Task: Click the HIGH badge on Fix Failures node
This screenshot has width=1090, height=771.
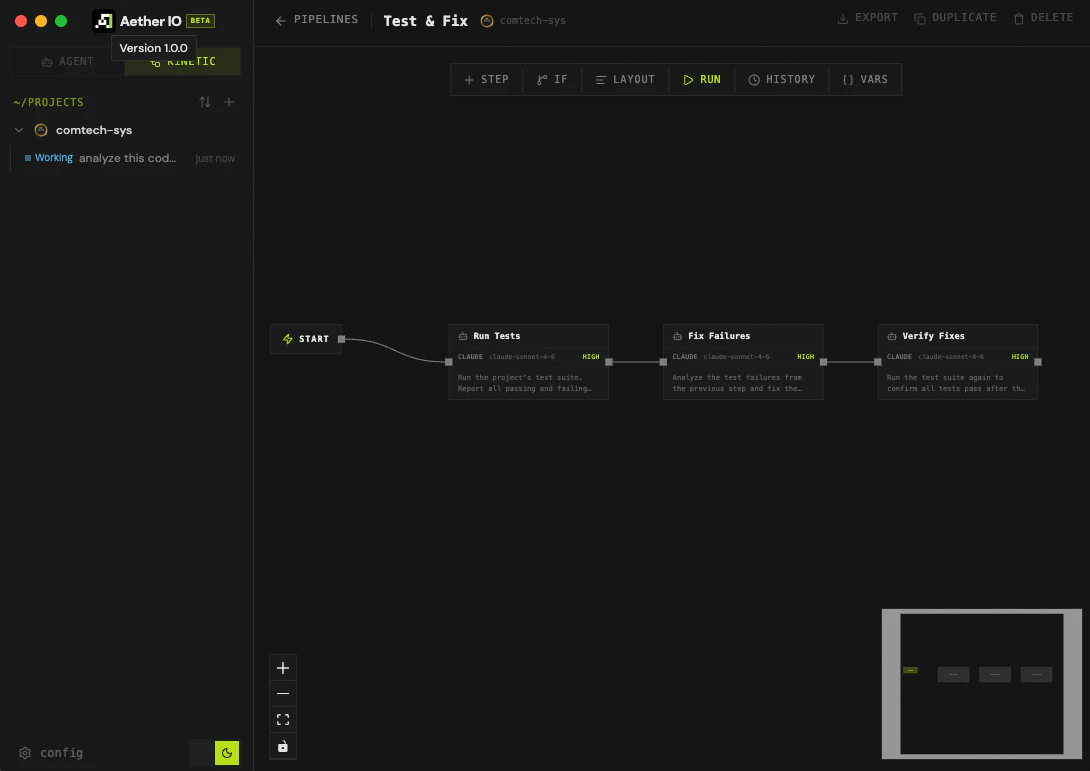Action: [806, 357]
